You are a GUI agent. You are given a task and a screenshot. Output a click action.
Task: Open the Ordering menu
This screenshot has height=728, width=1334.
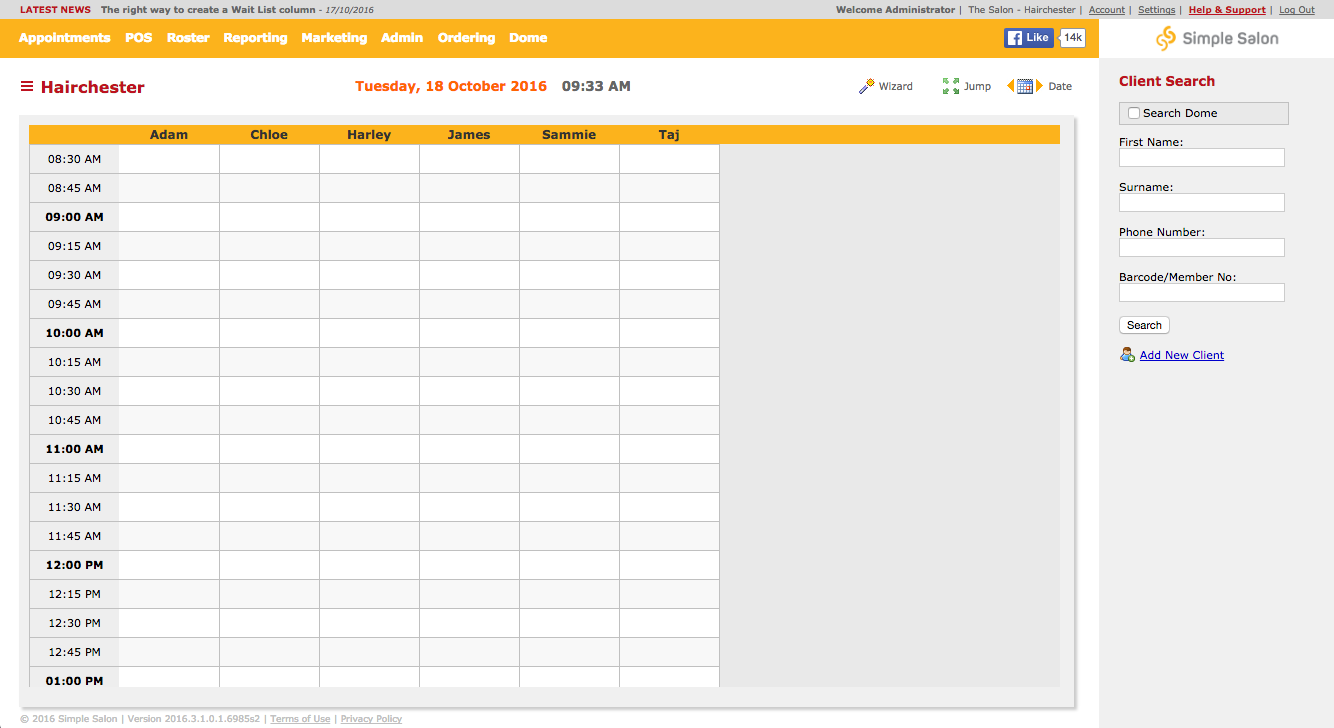click(x=466, y=38)
